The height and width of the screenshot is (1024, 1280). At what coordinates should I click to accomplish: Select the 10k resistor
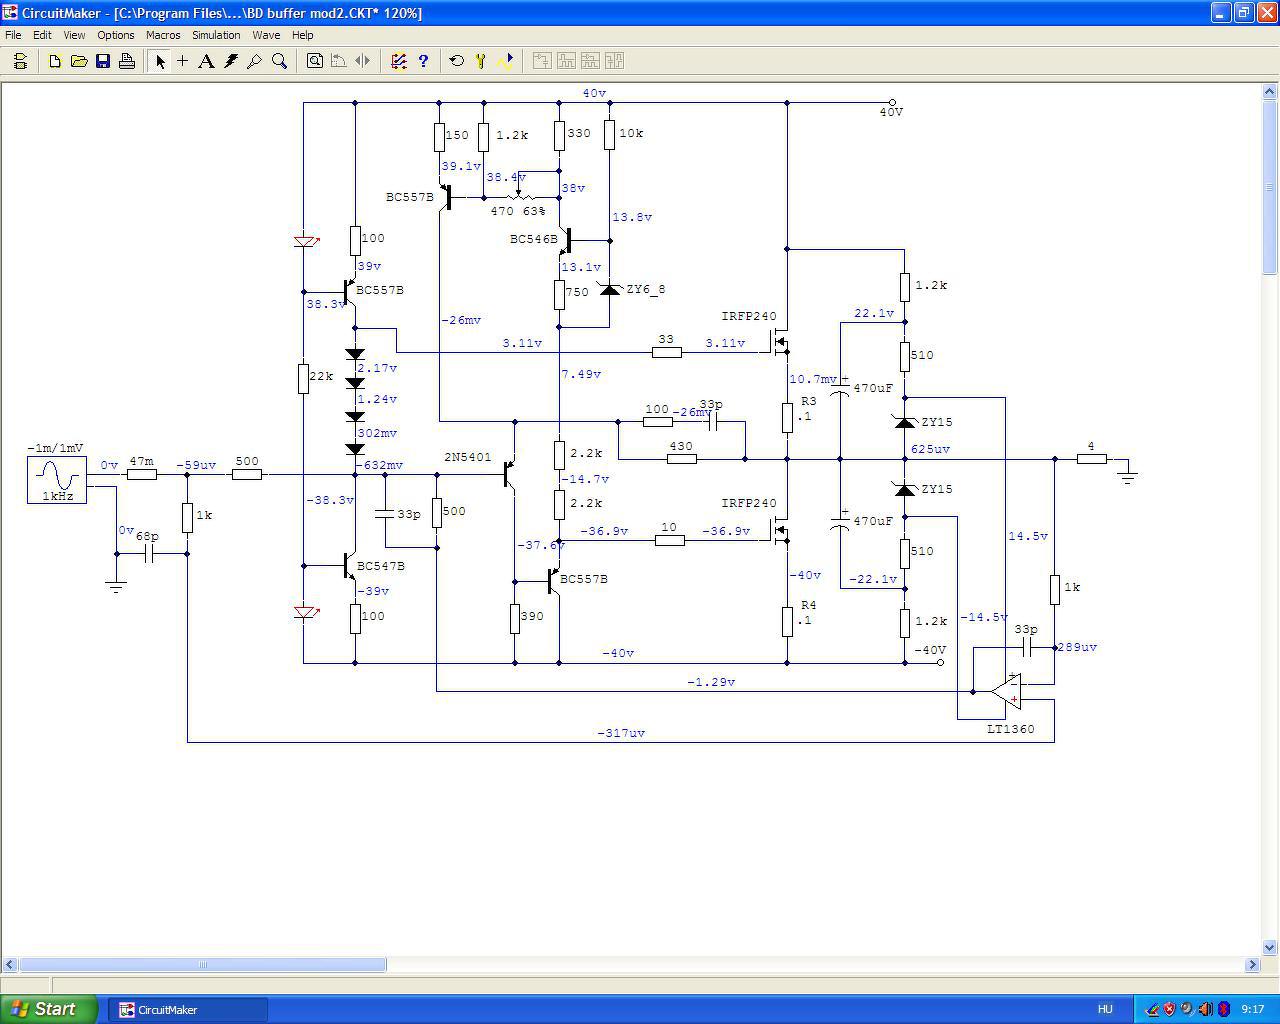[x=609, y=135]
